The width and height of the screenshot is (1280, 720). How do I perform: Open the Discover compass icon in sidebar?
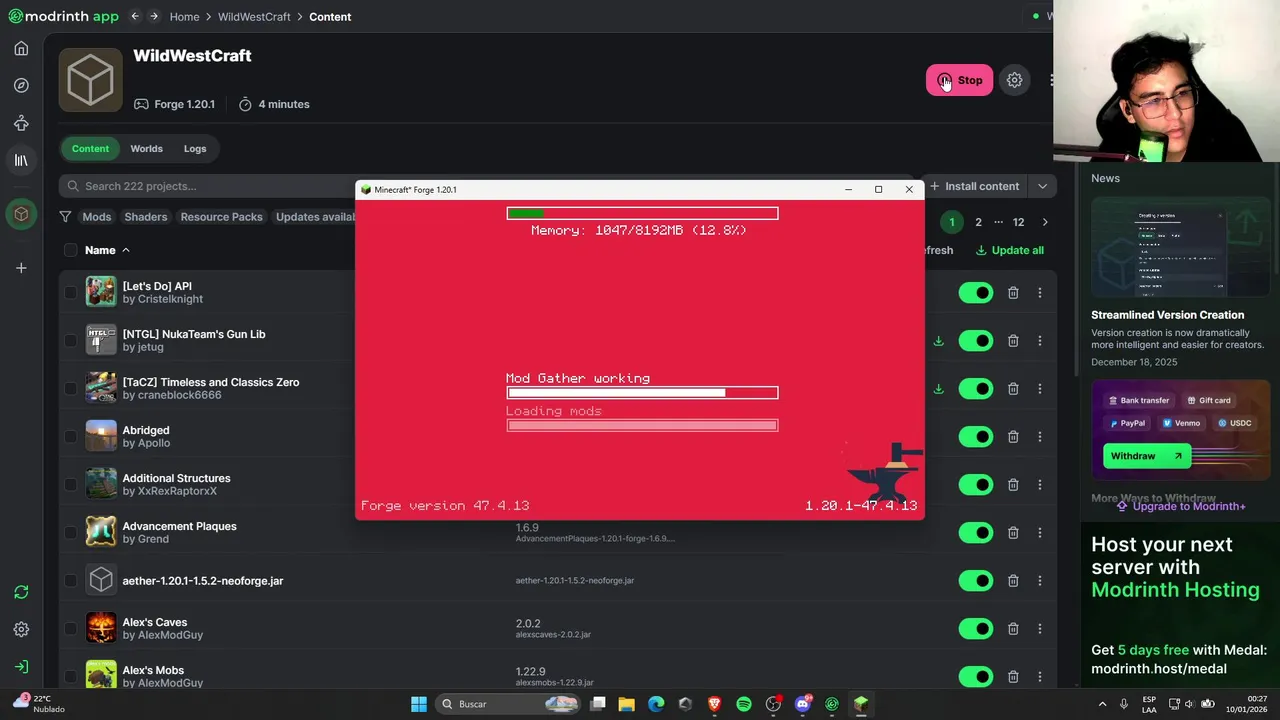point(21,86)
